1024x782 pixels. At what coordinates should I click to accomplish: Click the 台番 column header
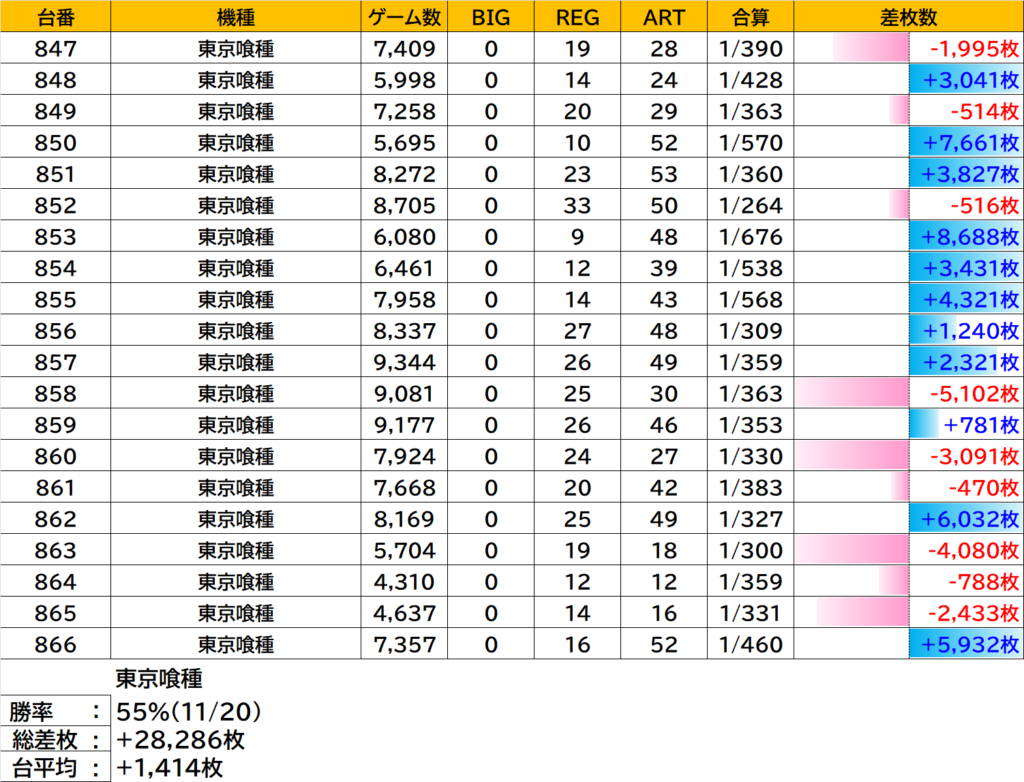(x=55, y=17)
